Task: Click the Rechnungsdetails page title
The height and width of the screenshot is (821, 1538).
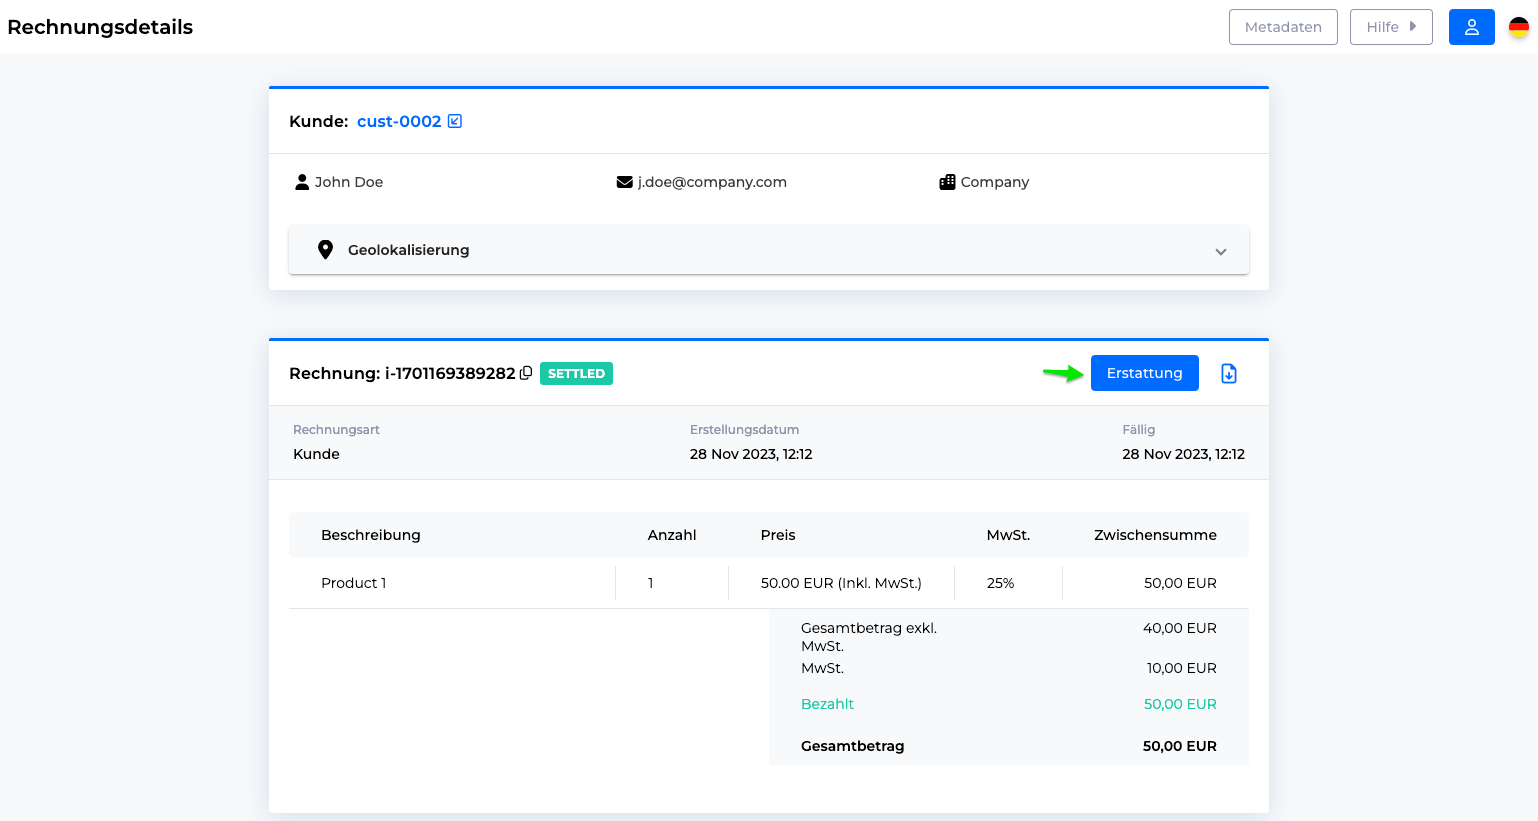Action: click(x=100, y=27)
